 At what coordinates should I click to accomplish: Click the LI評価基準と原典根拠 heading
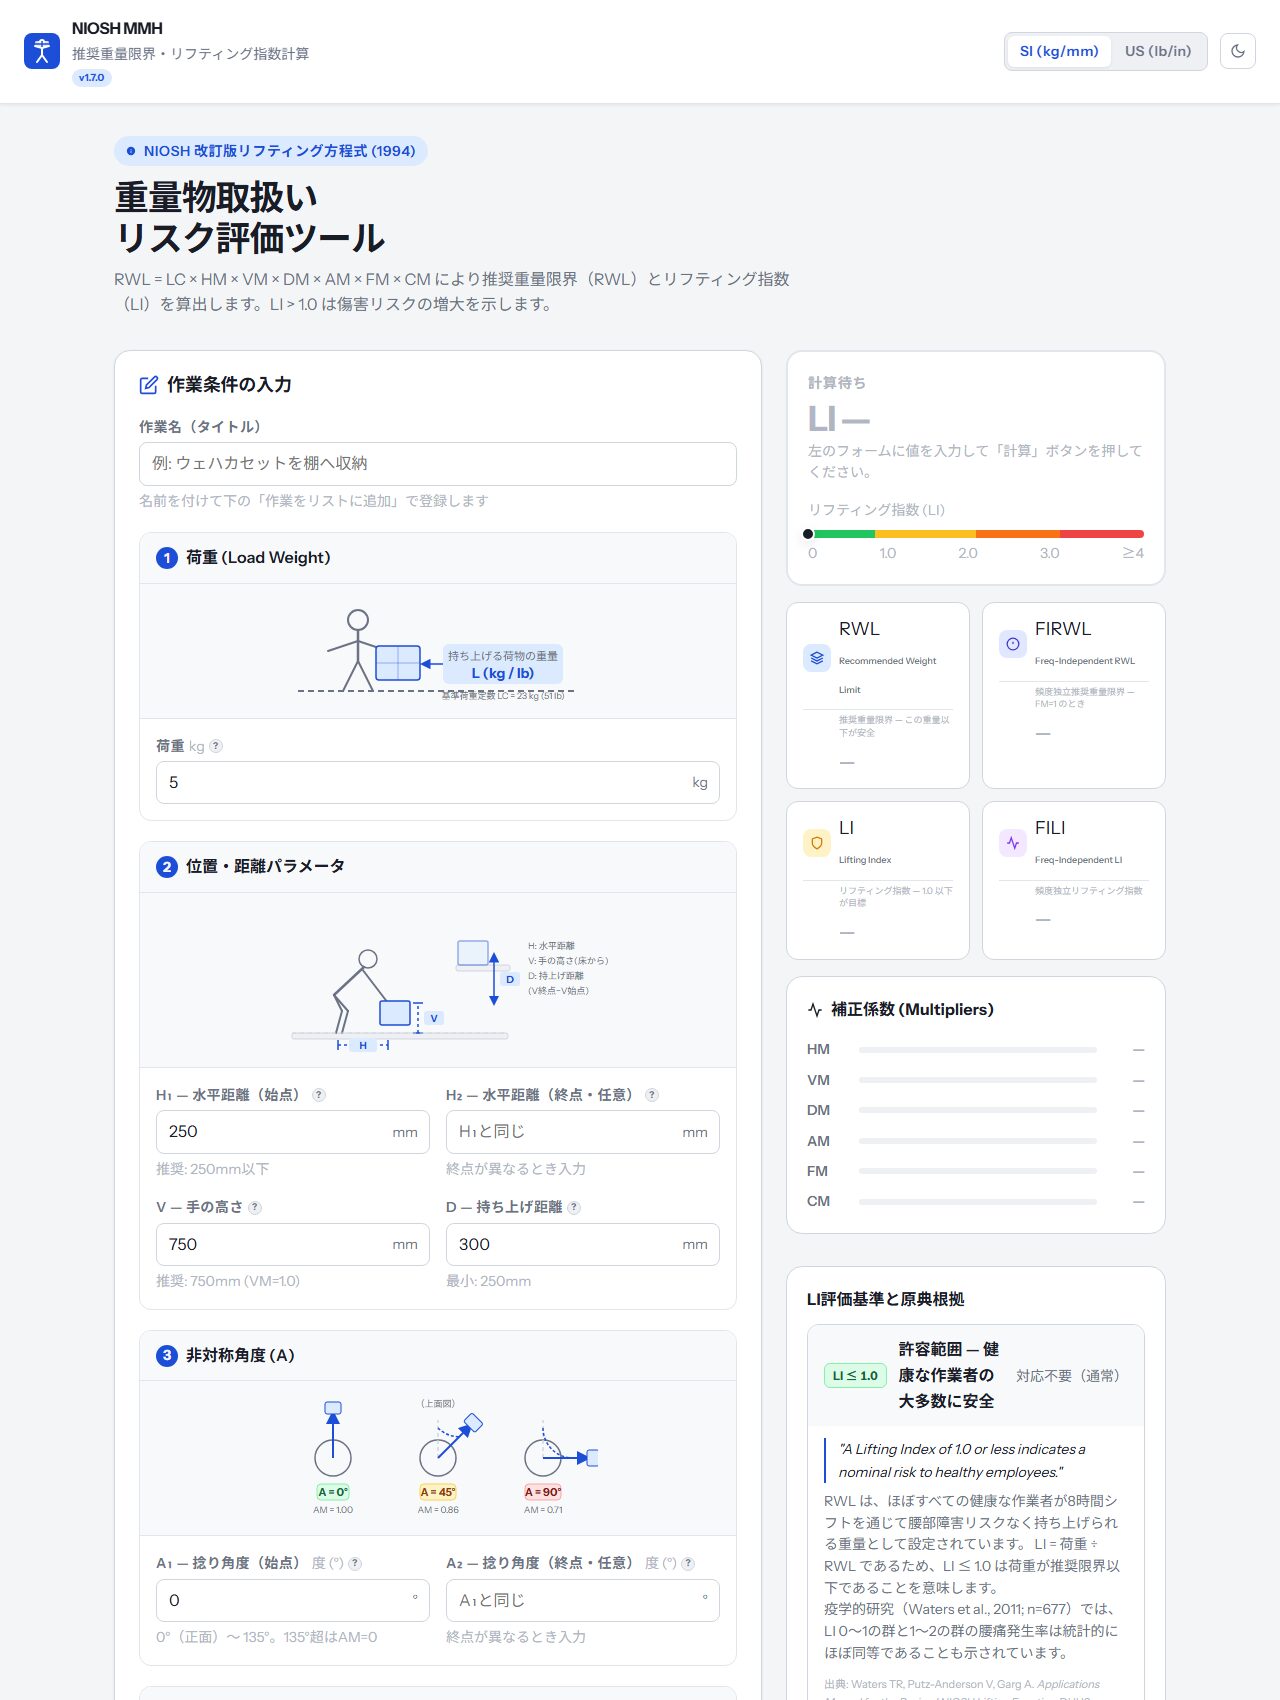pos(886,1299)
